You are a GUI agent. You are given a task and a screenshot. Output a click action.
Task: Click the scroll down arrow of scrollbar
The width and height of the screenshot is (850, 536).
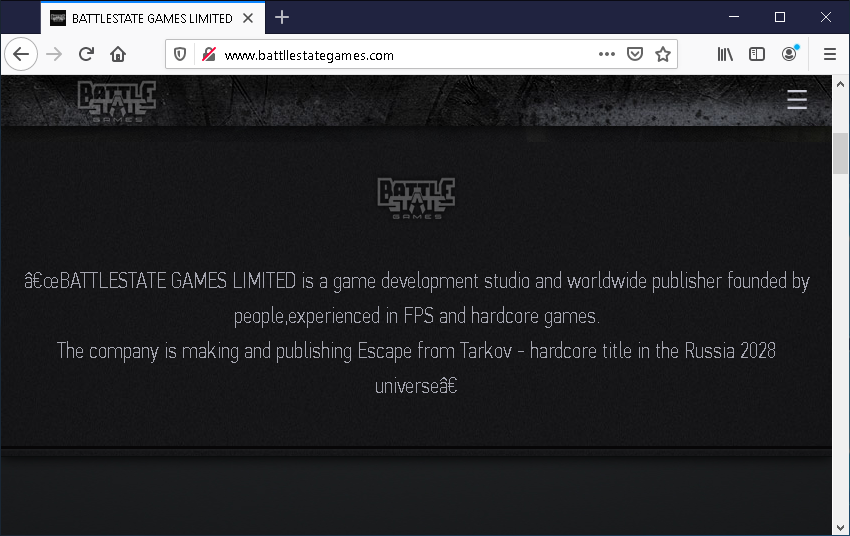840,527
